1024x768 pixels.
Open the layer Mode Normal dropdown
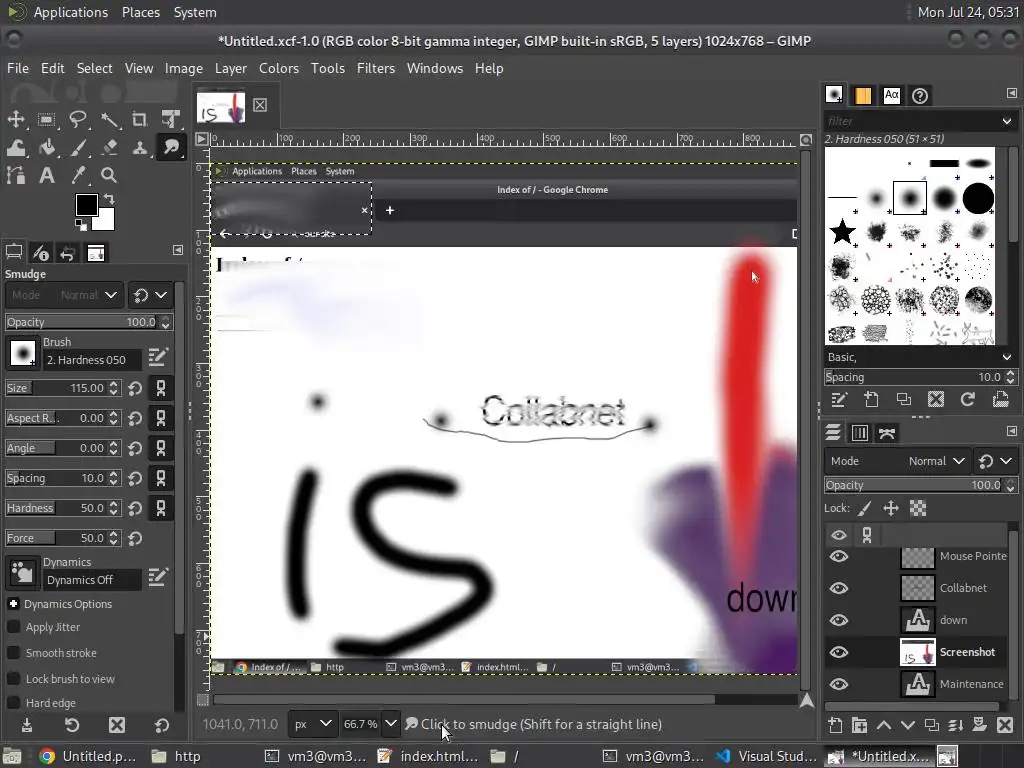click(x=897, y=461)
